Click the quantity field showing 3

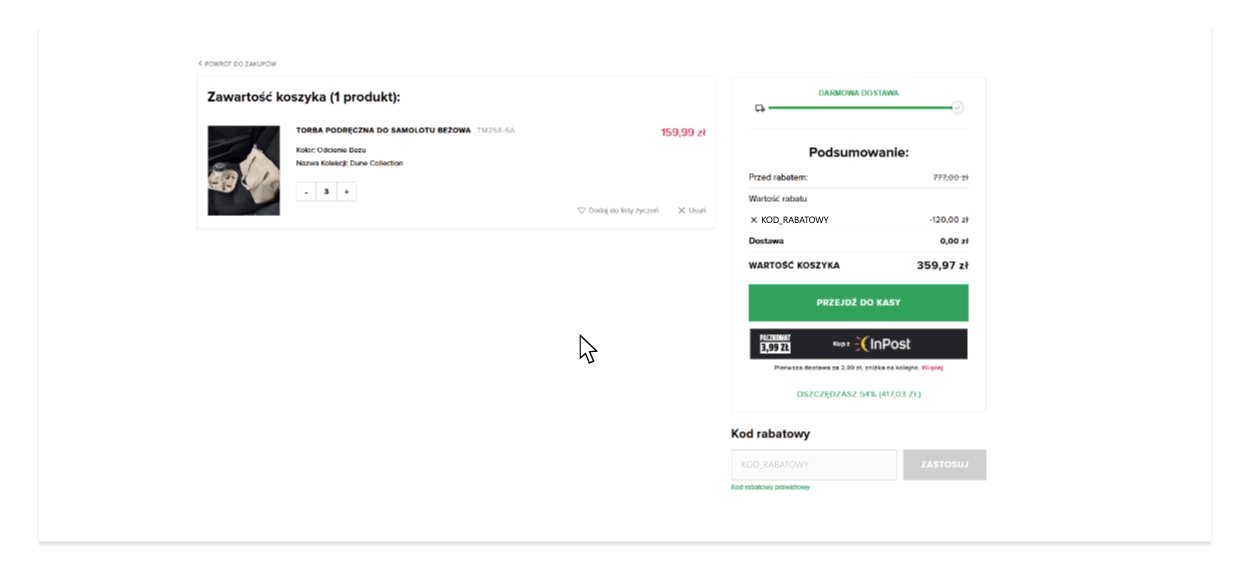pyautogui.click(x=326, y=191)
